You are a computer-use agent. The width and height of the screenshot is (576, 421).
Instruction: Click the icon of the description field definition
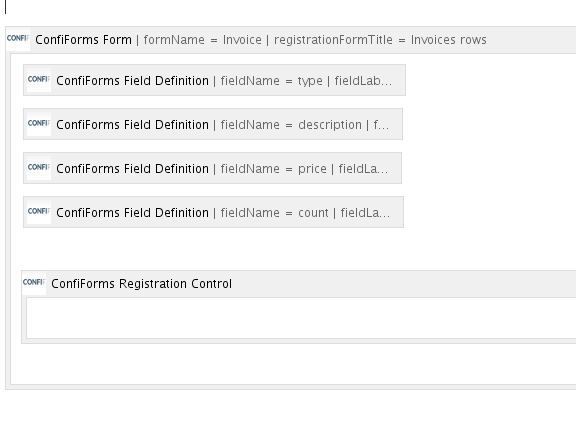(x=39, y=123)
